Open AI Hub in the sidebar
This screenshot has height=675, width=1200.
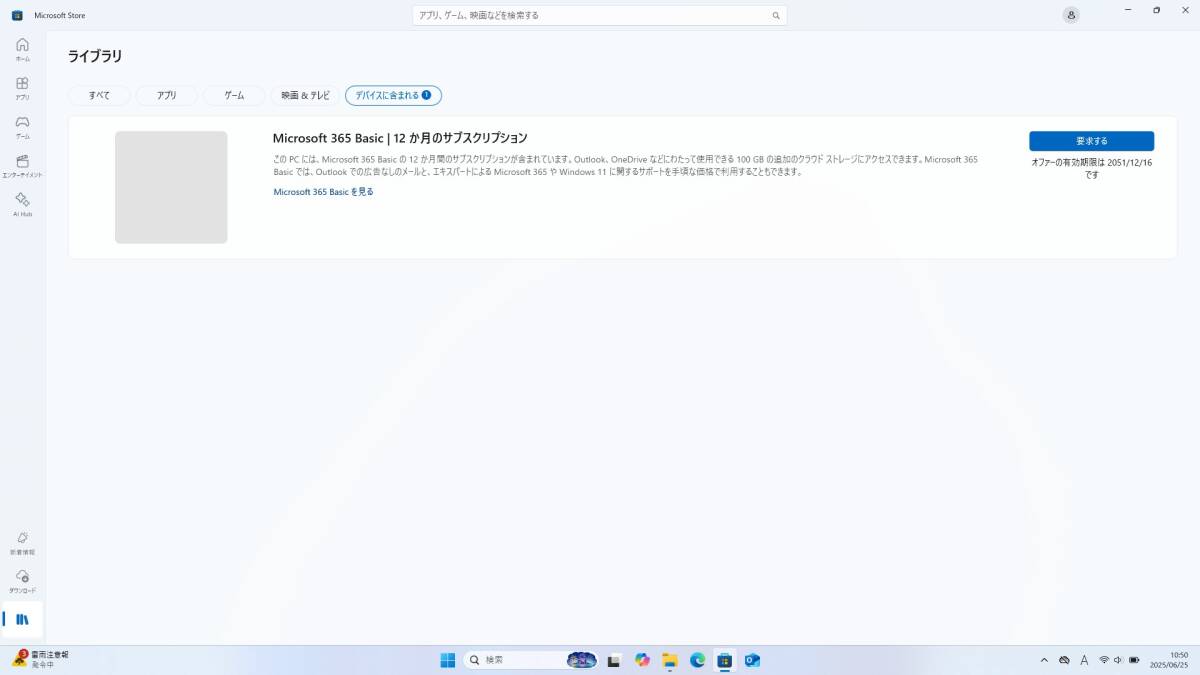pos(22,205)
